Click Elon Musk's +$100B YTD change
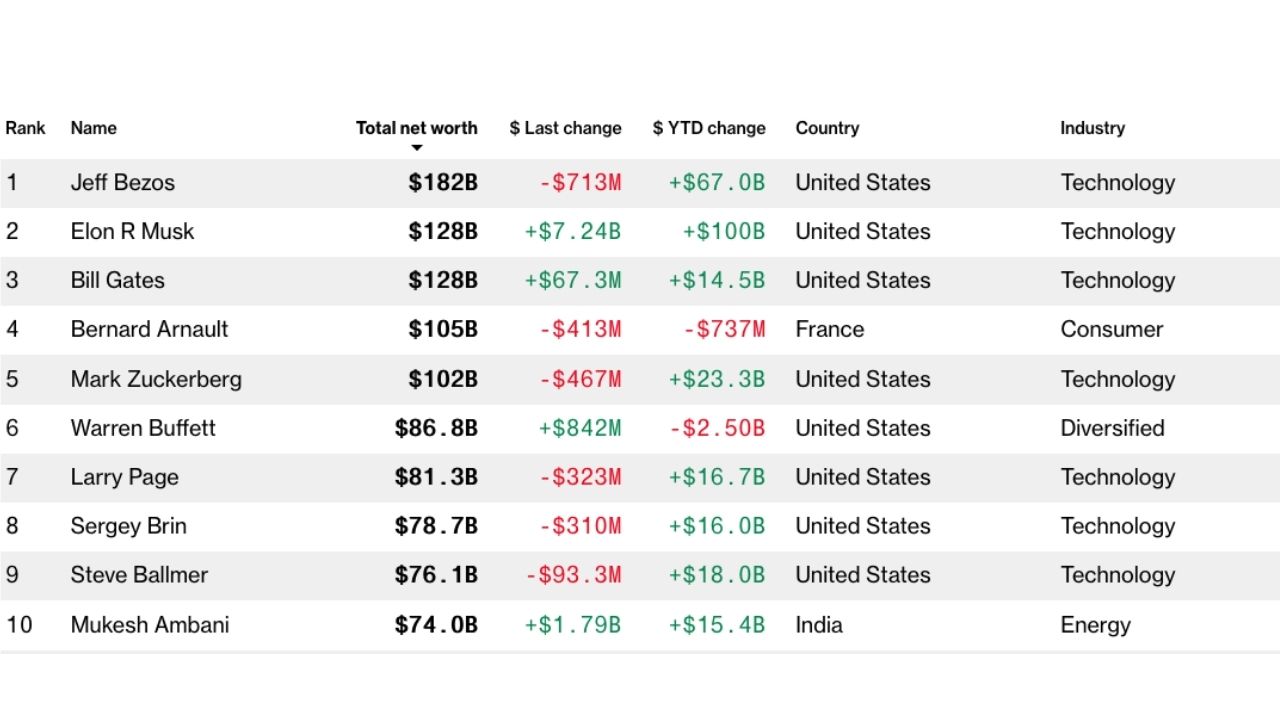 (723, 232)
